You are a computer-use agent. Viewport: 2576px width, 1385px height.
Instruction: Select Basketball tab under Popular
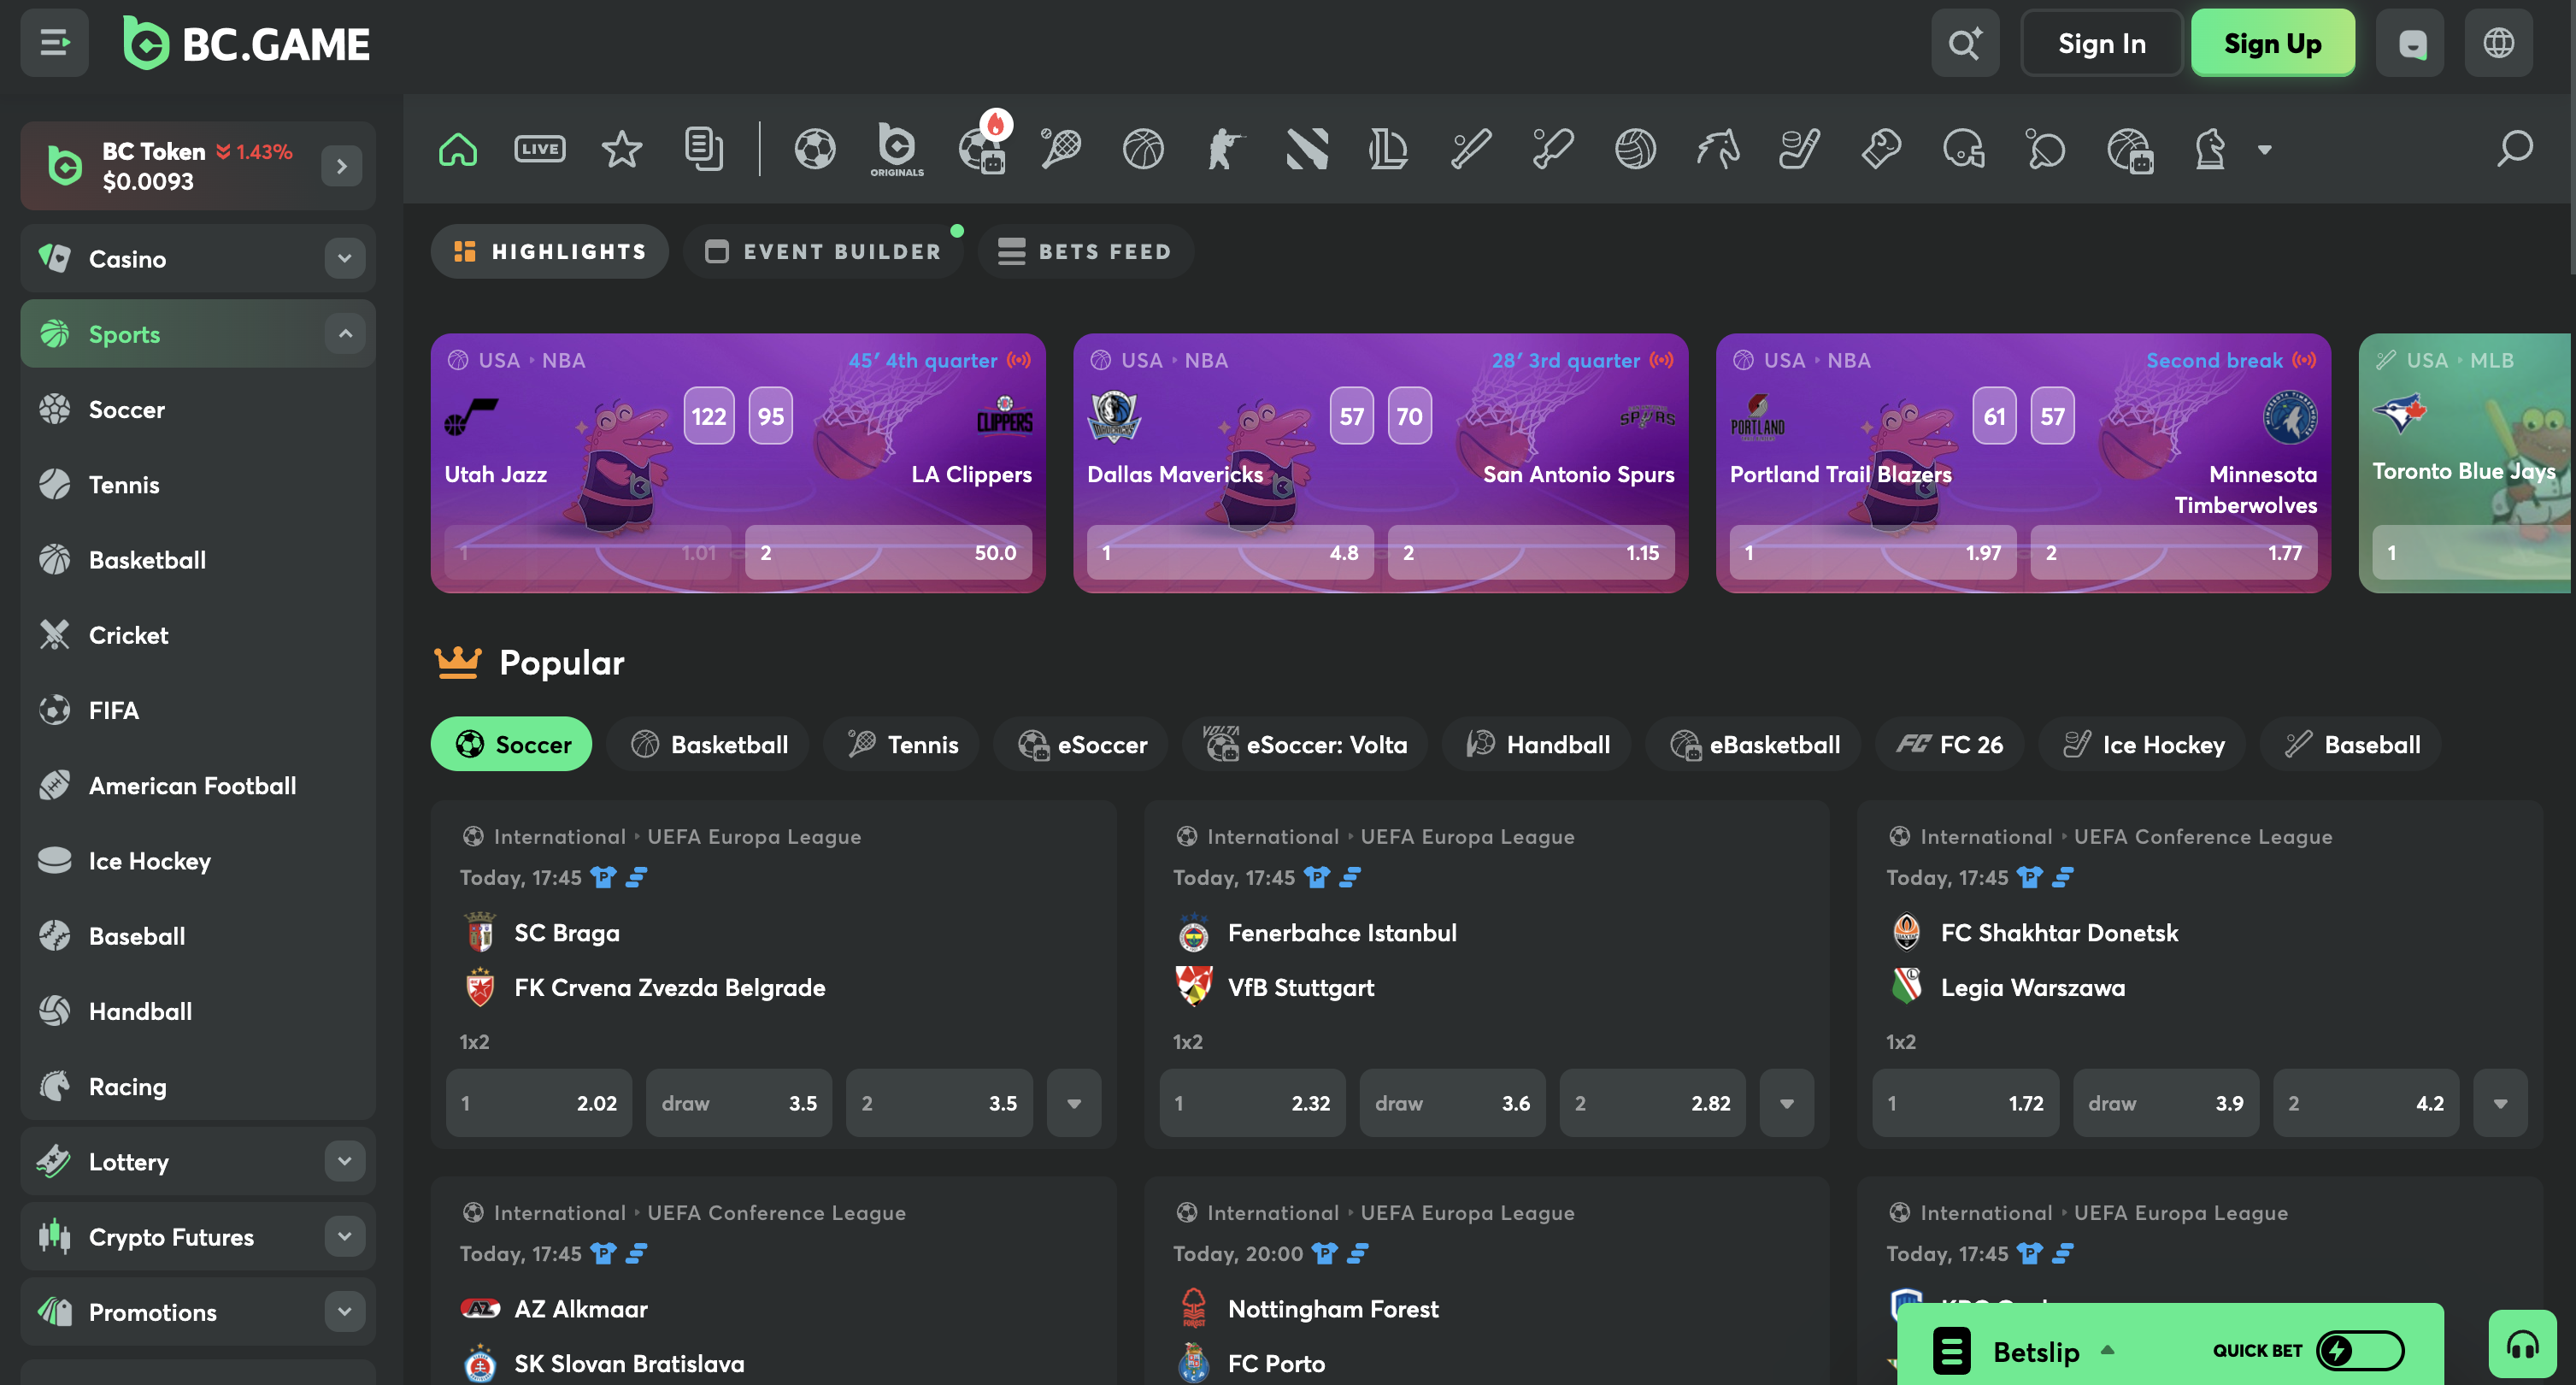coord(709,744)
